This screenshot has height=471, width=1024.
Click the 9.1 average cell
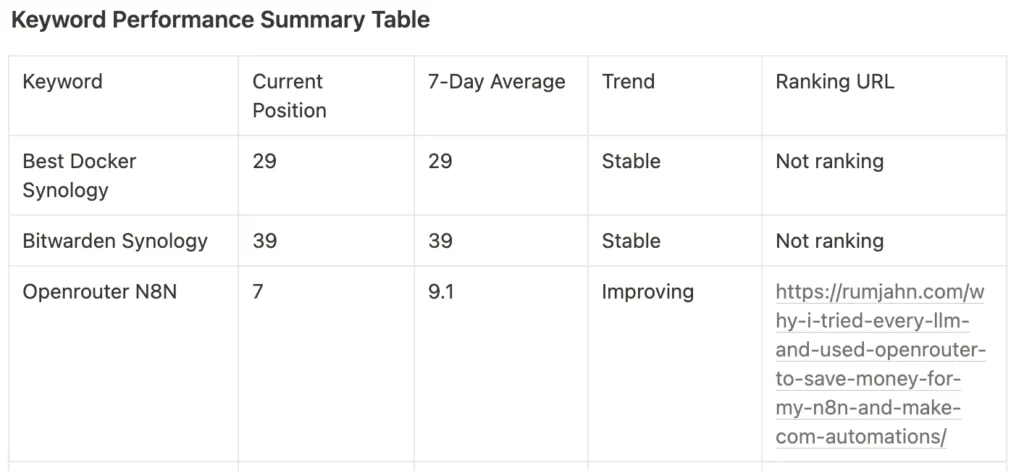point(442,293)
